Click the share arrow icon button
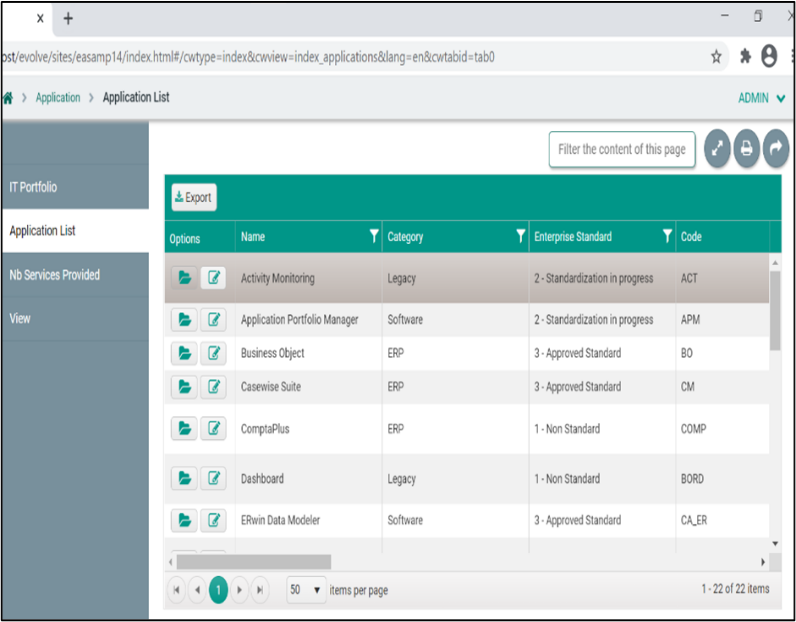796x622 pixels. click(x=776, y=149)
